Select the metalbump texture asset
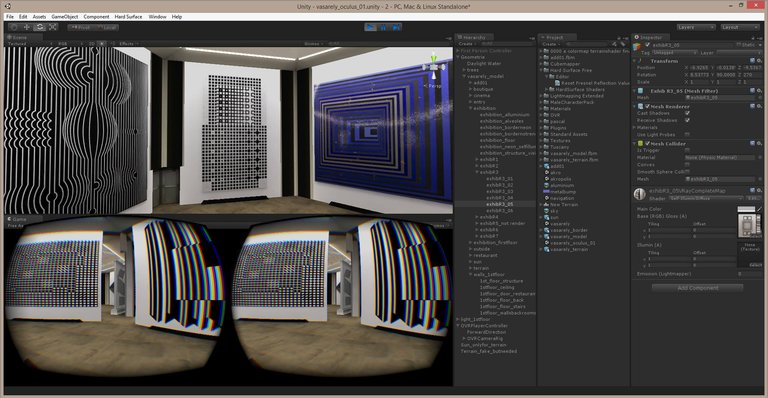The width and height of the screenshot is (768, 398). click(560, 192)
